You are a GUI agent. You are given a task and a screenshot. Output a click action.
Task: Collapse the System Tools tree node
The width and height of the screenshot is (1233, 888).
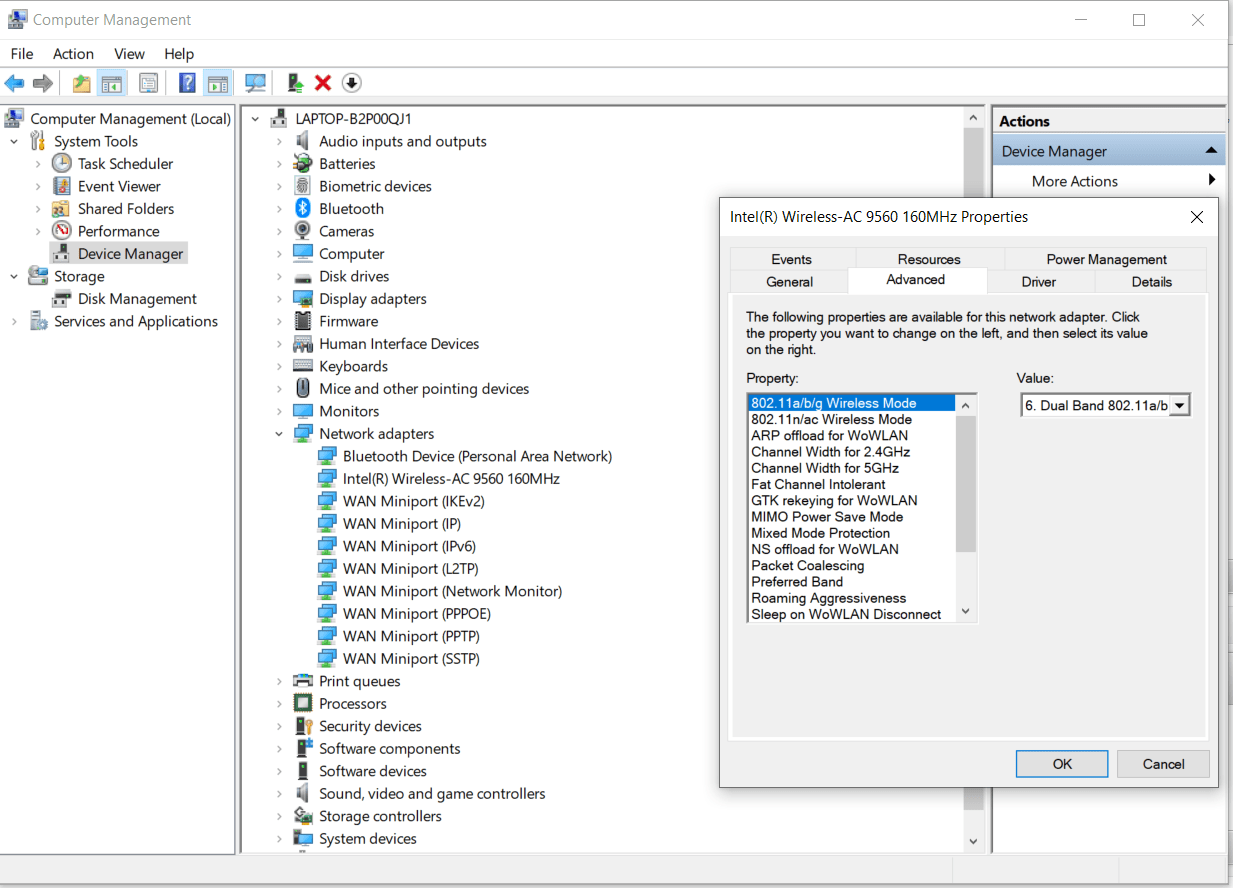(15, 141)
